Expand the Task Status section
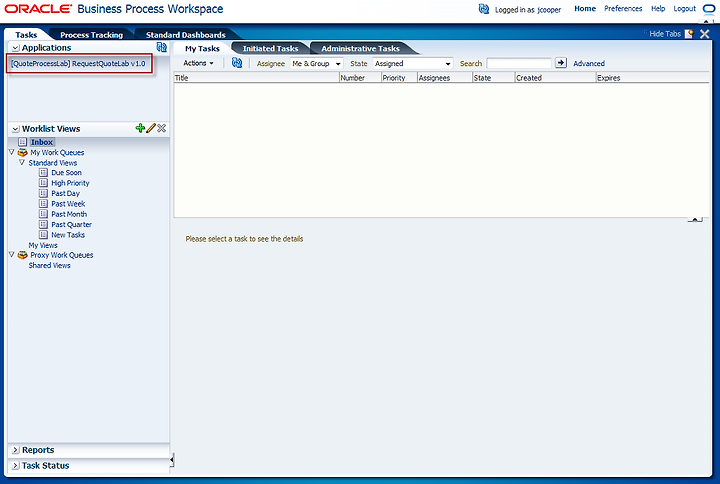Viewport: 720px width, 484px height. coord(15,466)
